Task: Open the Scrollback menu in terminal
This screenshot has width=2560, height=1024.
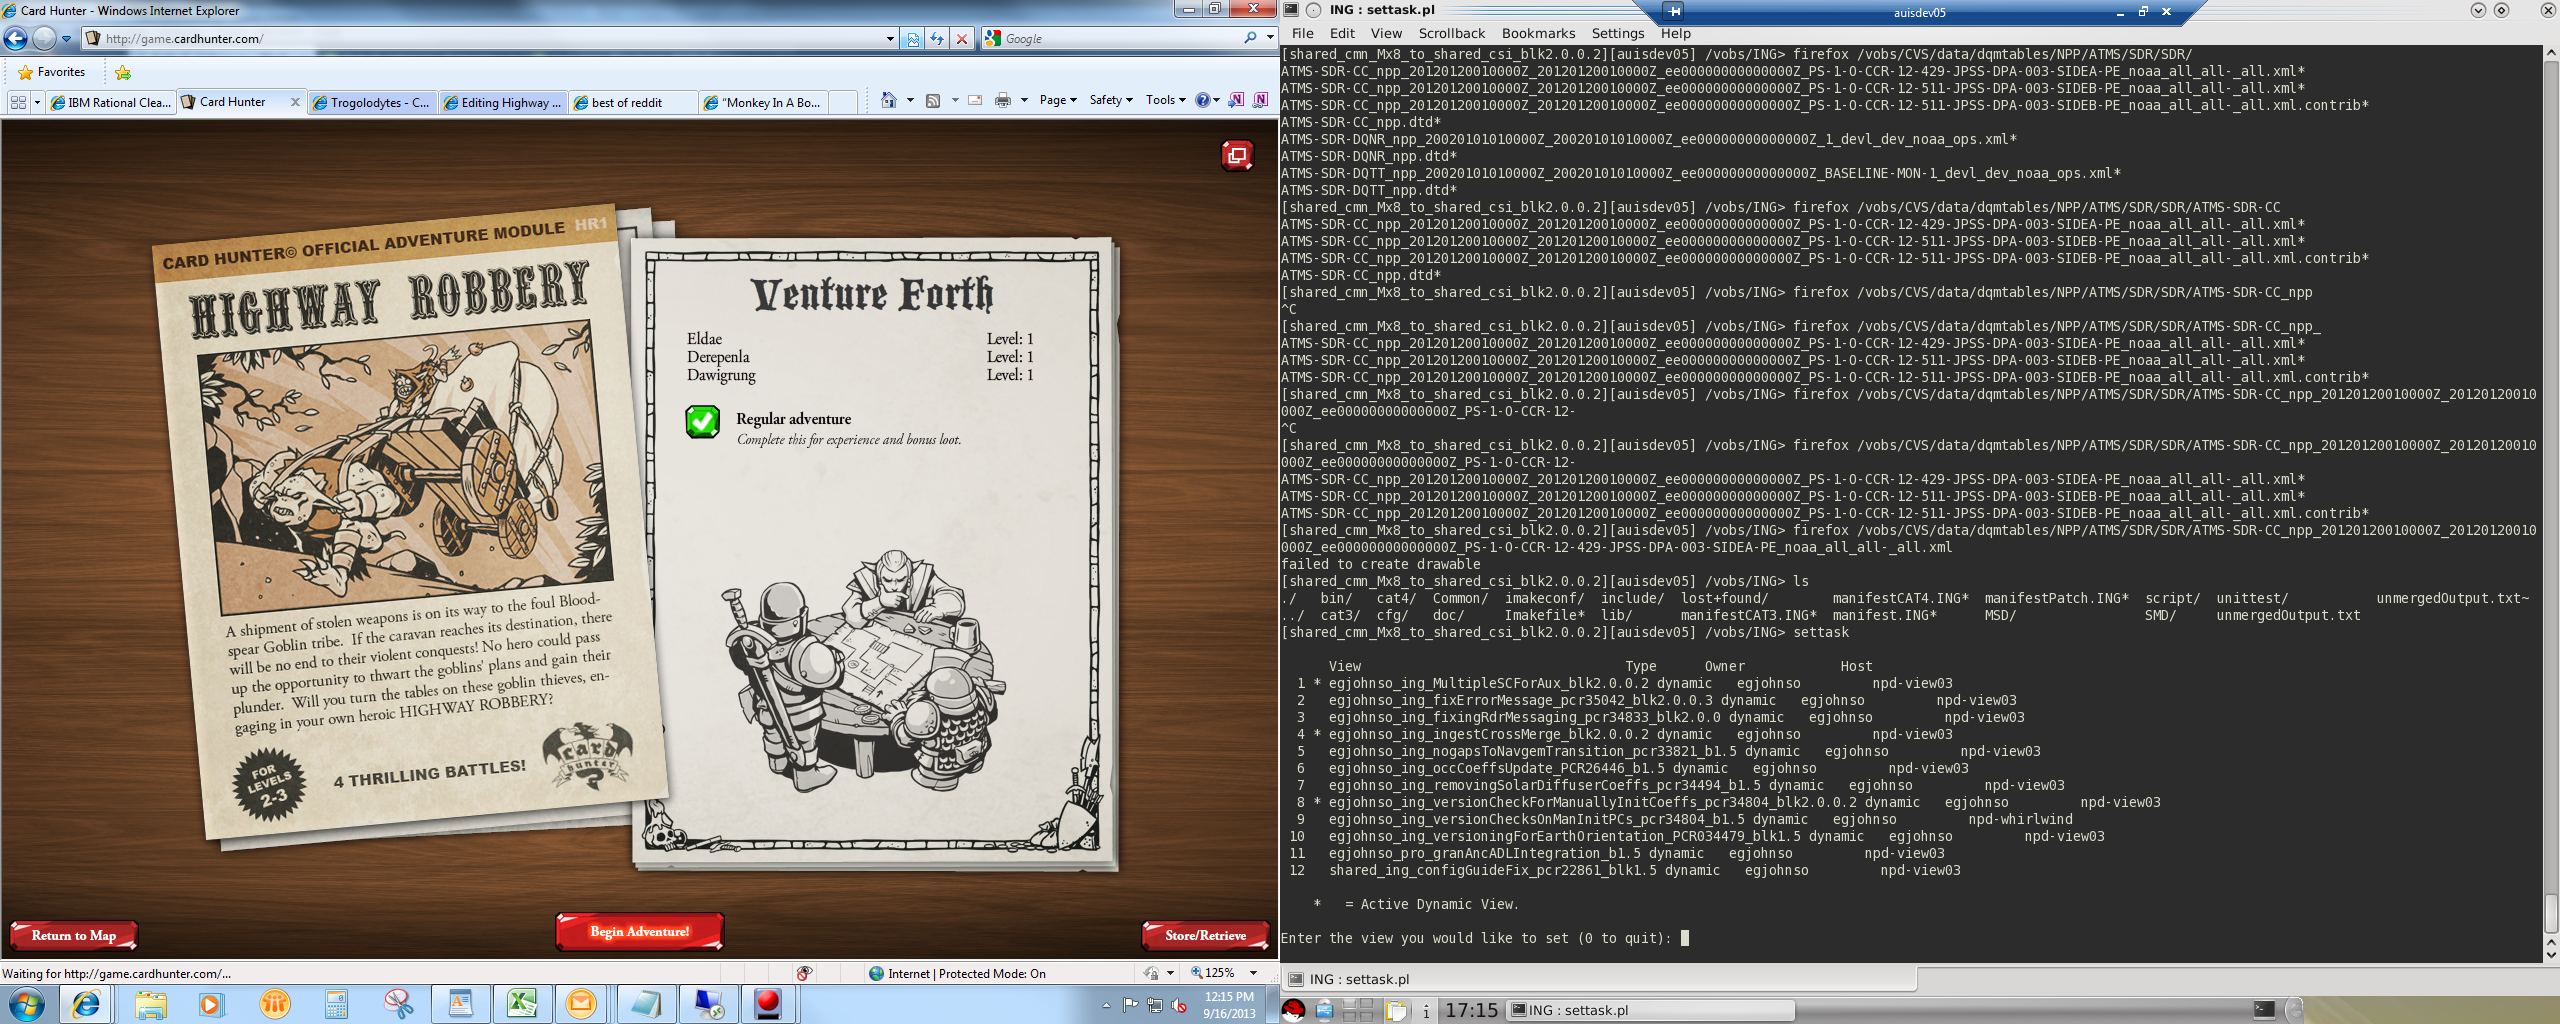Action: (1451, 33)
